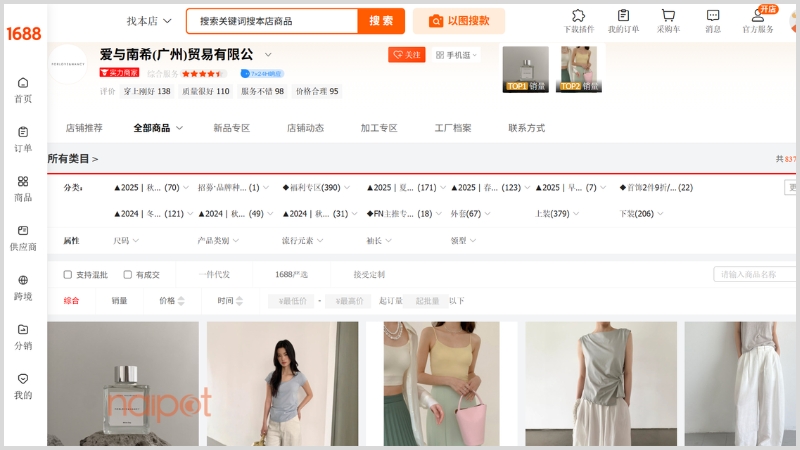Open the 商品 products sidebar icon

[x=22, y=181]
